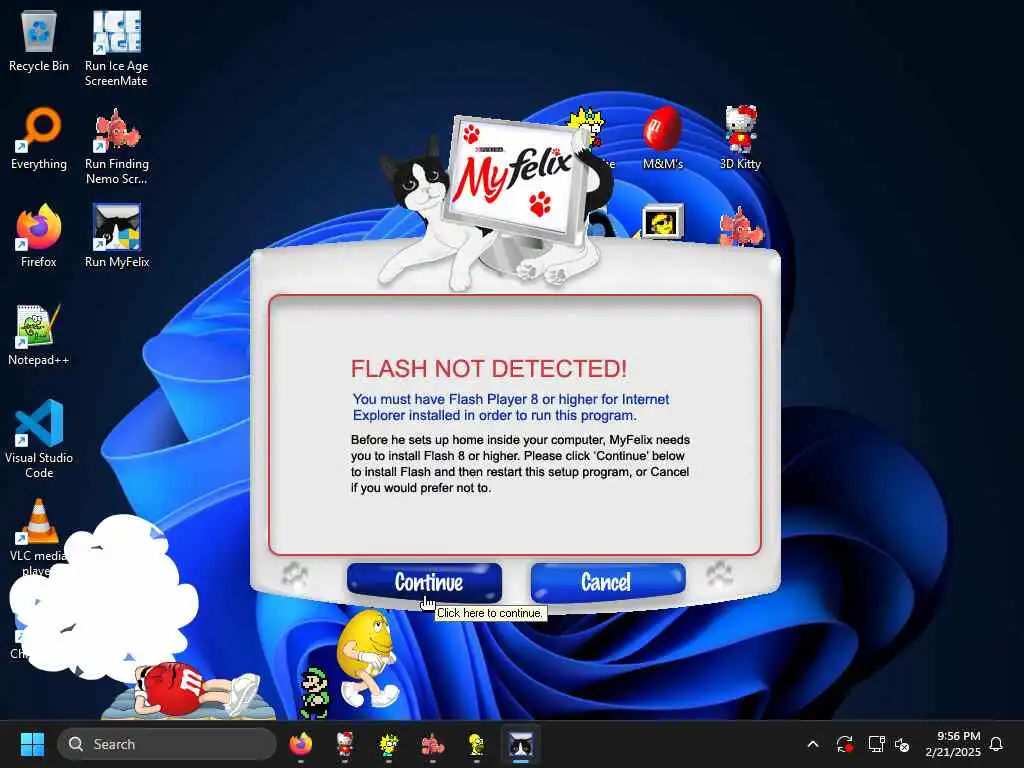Select the unlabeled Nemo icon below 3D Kitty
Viewport: 1024px width, 768px height.
(x=740, y=225)
